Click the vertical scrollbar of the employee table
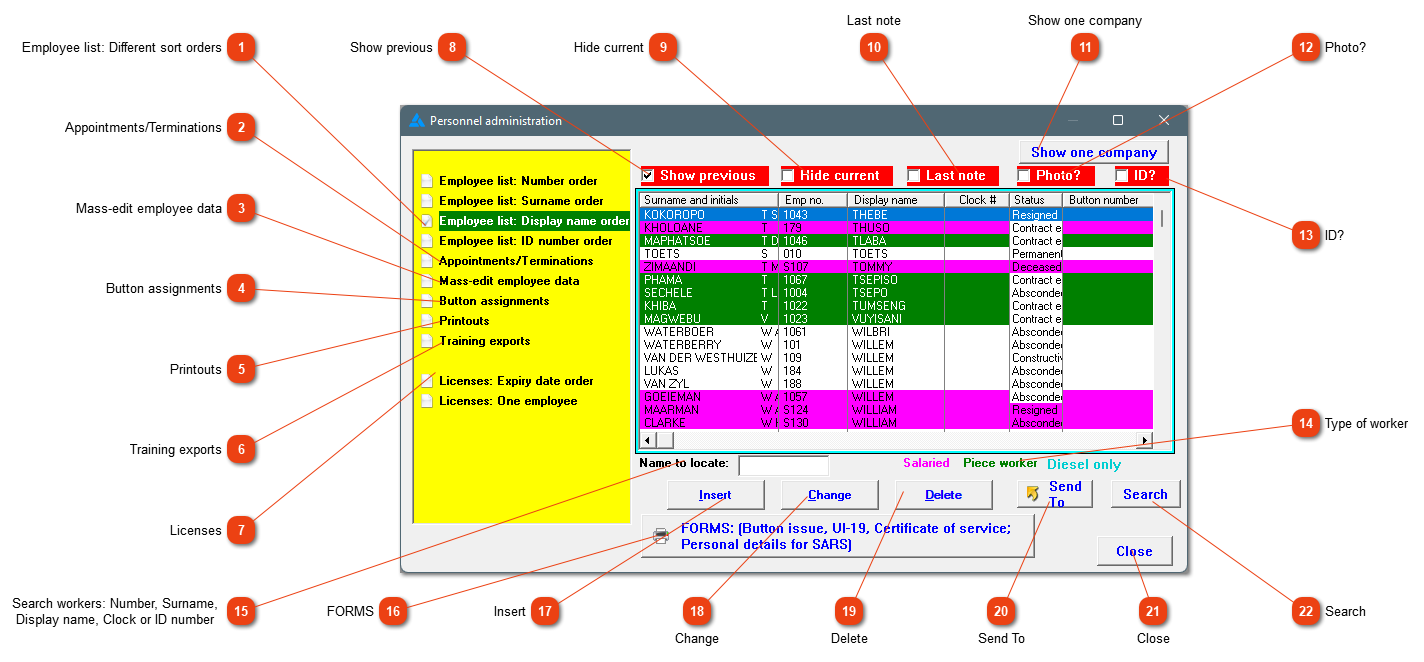 pos(1161,313)
